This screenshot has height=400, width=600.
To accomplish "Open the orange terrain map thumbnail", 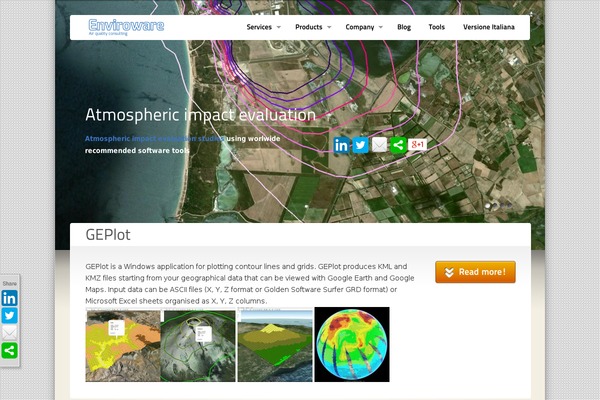I will tap(123, 345).
